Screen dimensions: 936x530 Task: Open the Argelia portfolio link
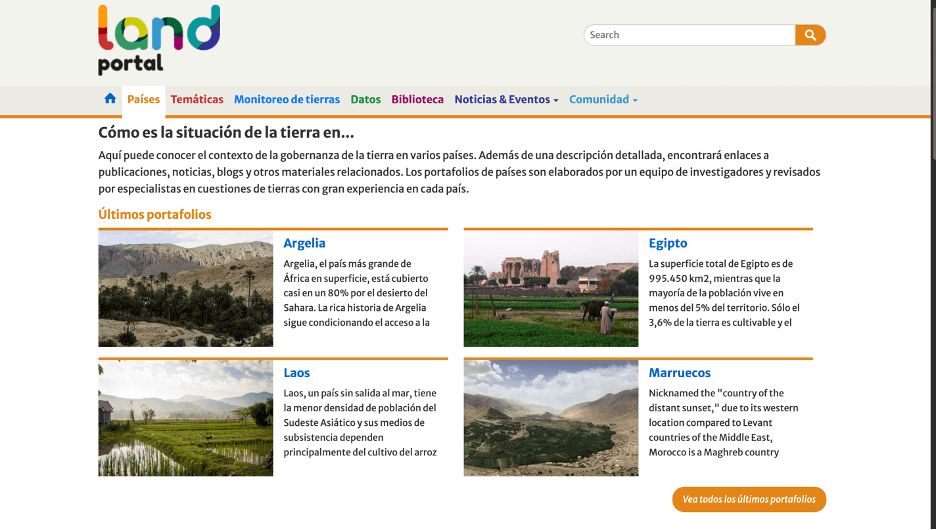pos(304,243)
